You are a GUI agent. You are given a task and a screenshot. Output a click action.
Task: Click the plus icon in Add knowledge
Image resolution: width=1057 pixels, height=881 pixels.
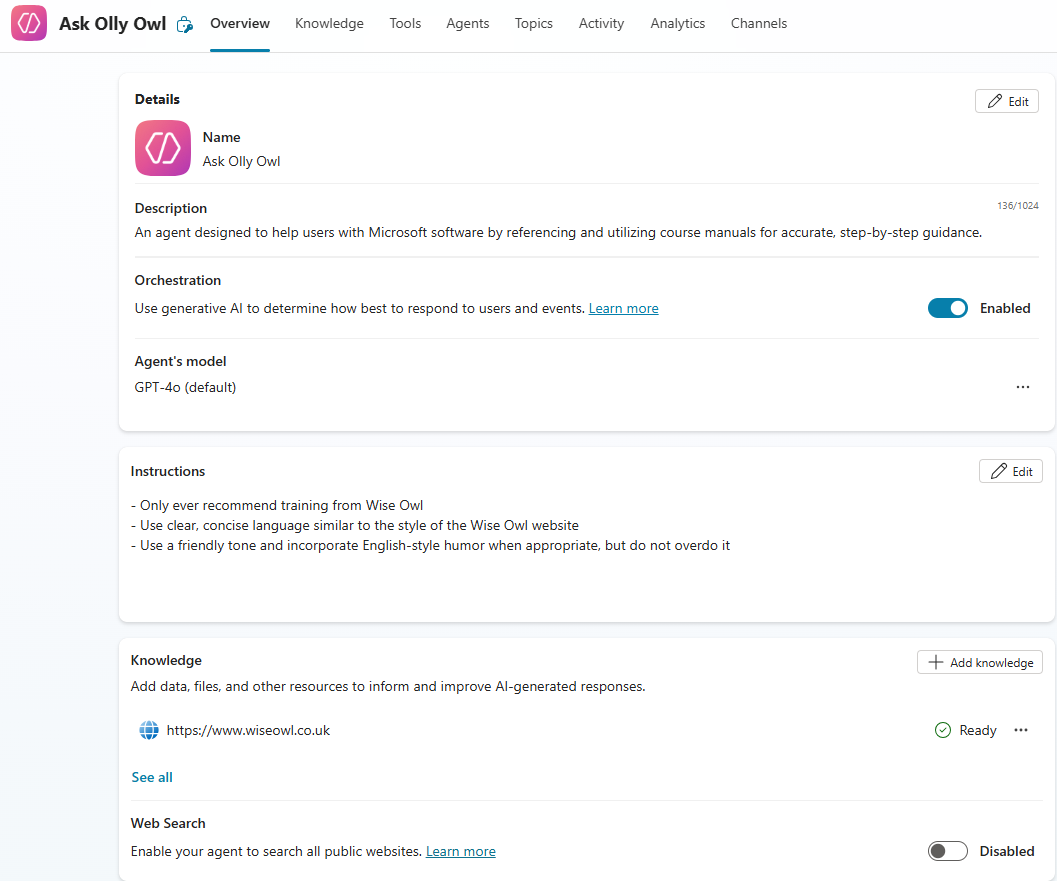point(936,662)
